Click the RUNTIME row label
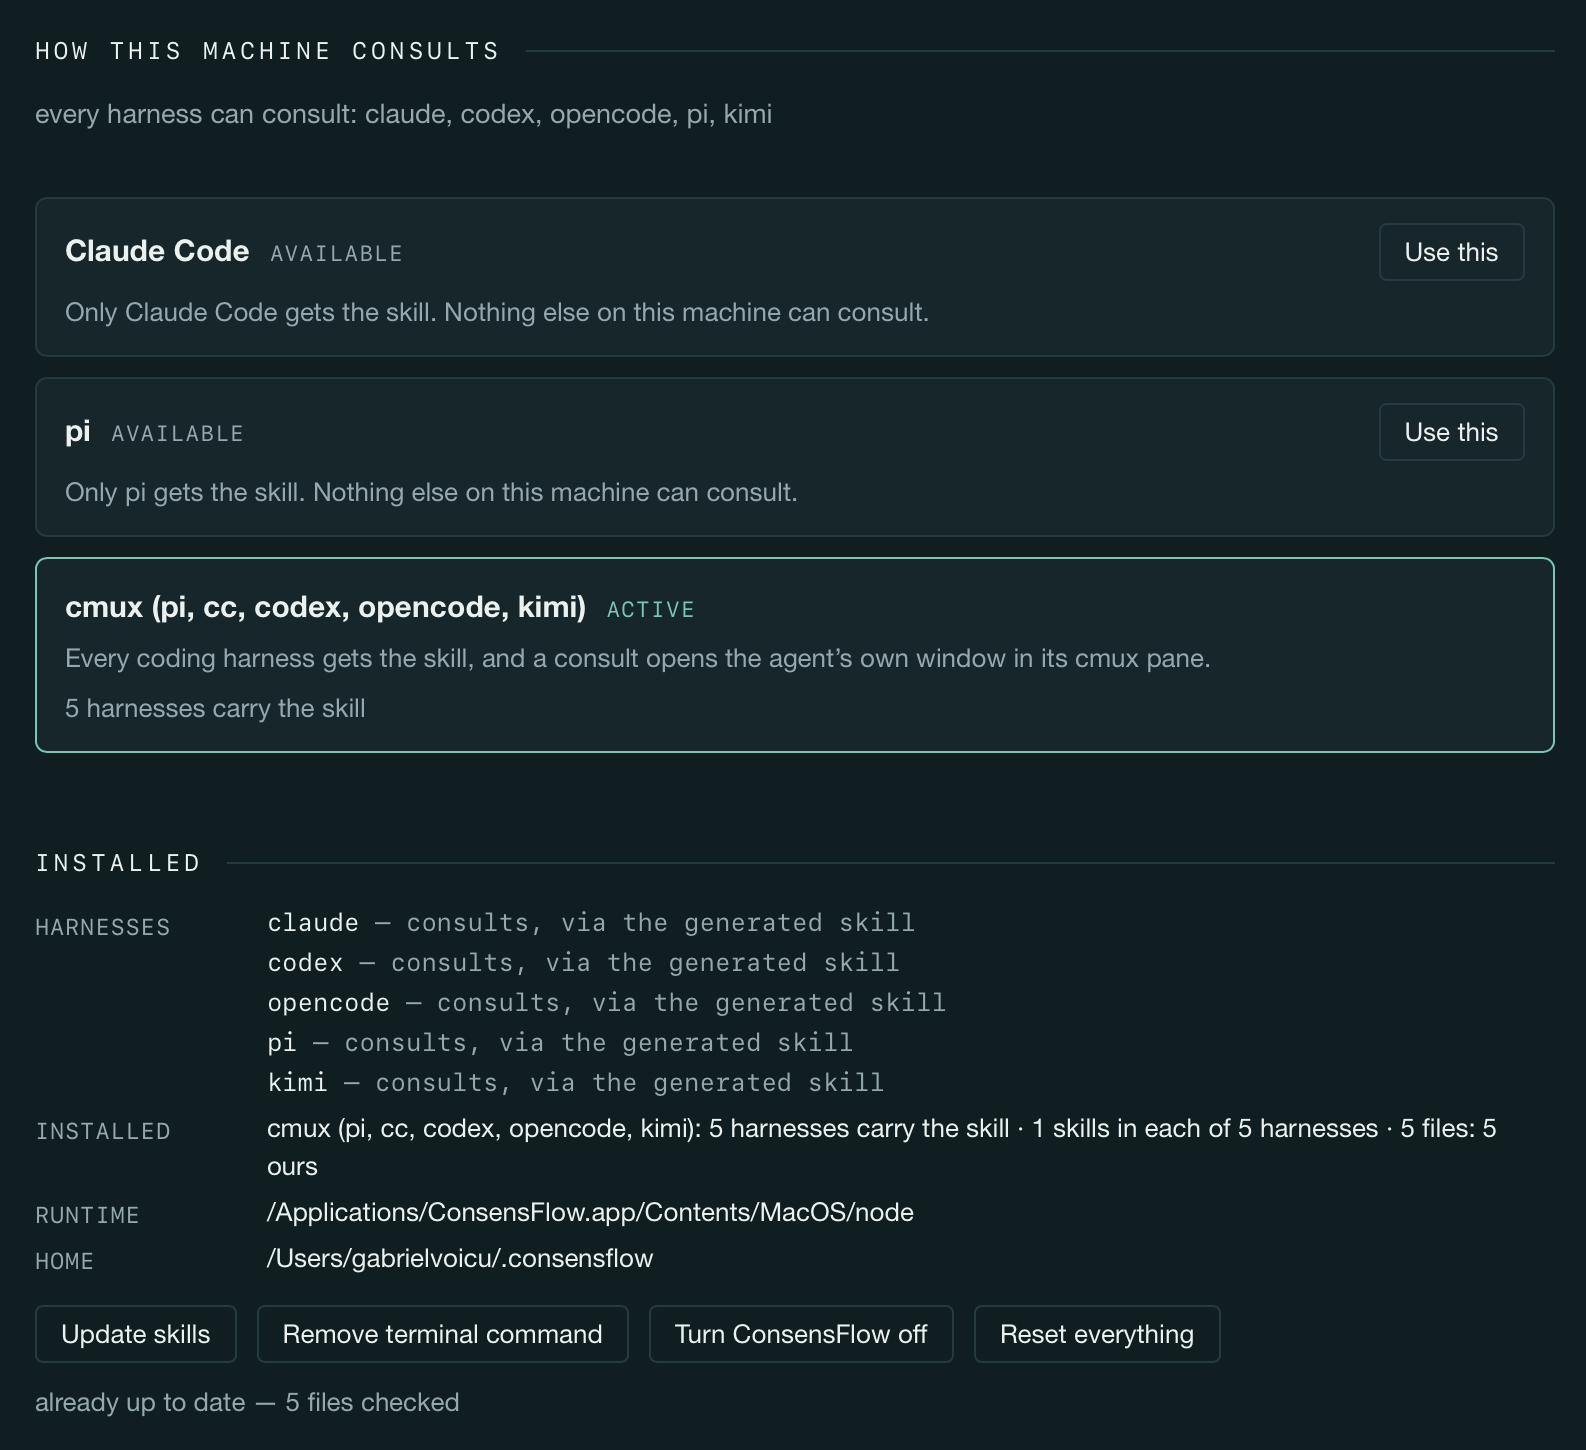This screenshot has width=1586, height=1450. [87, 1215]
